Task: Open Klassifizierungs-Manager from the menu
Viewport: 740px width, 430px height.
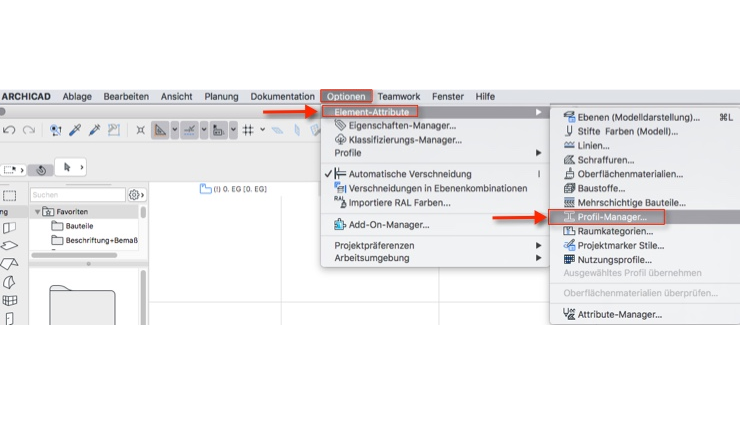Action: [435, 140]
